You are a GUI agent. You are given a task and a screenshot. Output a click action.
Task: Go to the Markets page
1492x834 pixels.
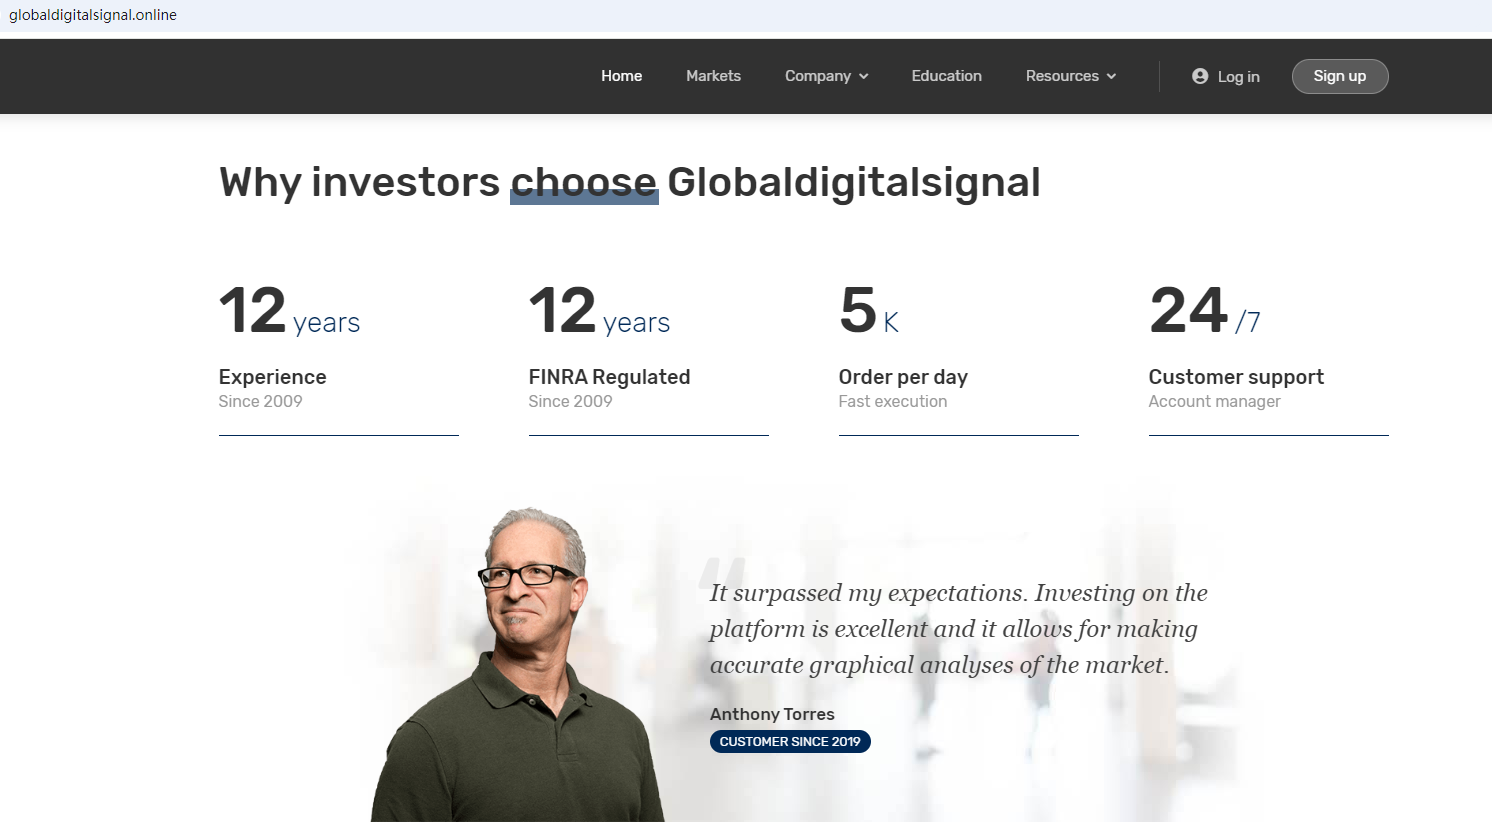pyautogui.click(x=713, y=76)
